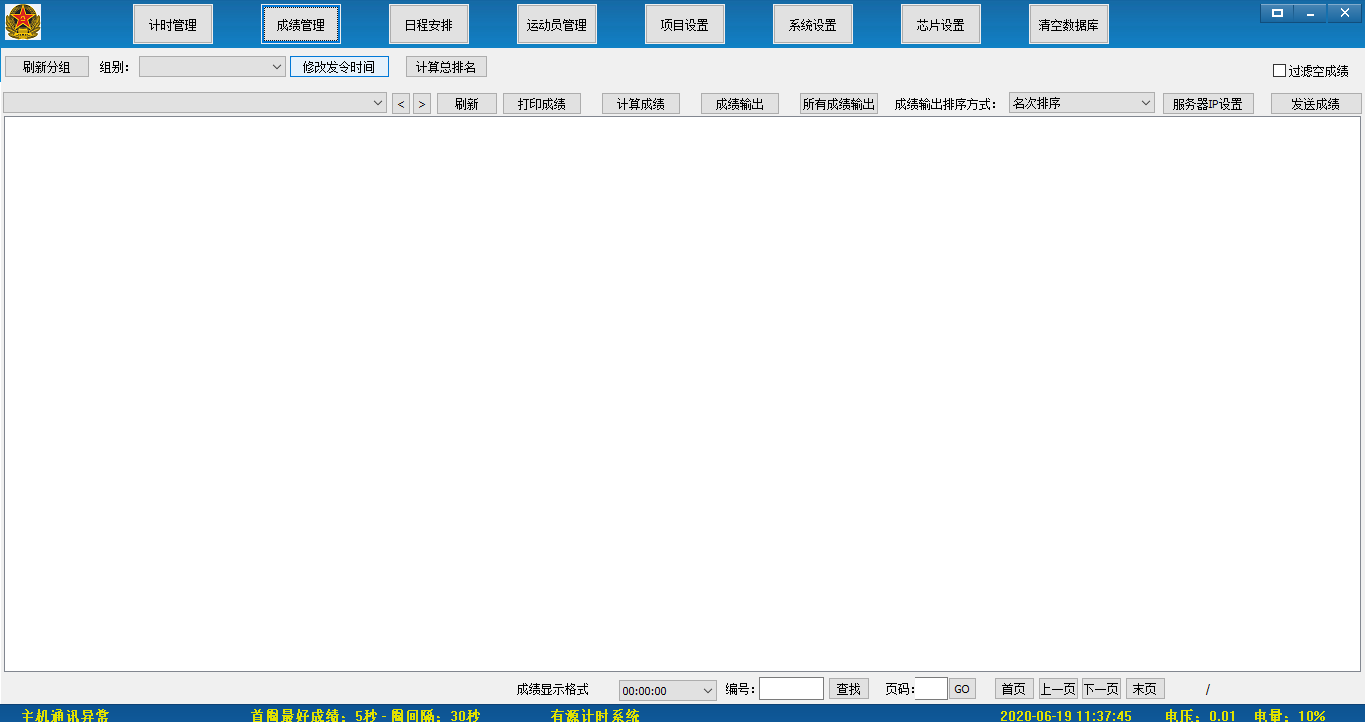
Task: Click the 成绩输出 button
Action: click(740, 104)
